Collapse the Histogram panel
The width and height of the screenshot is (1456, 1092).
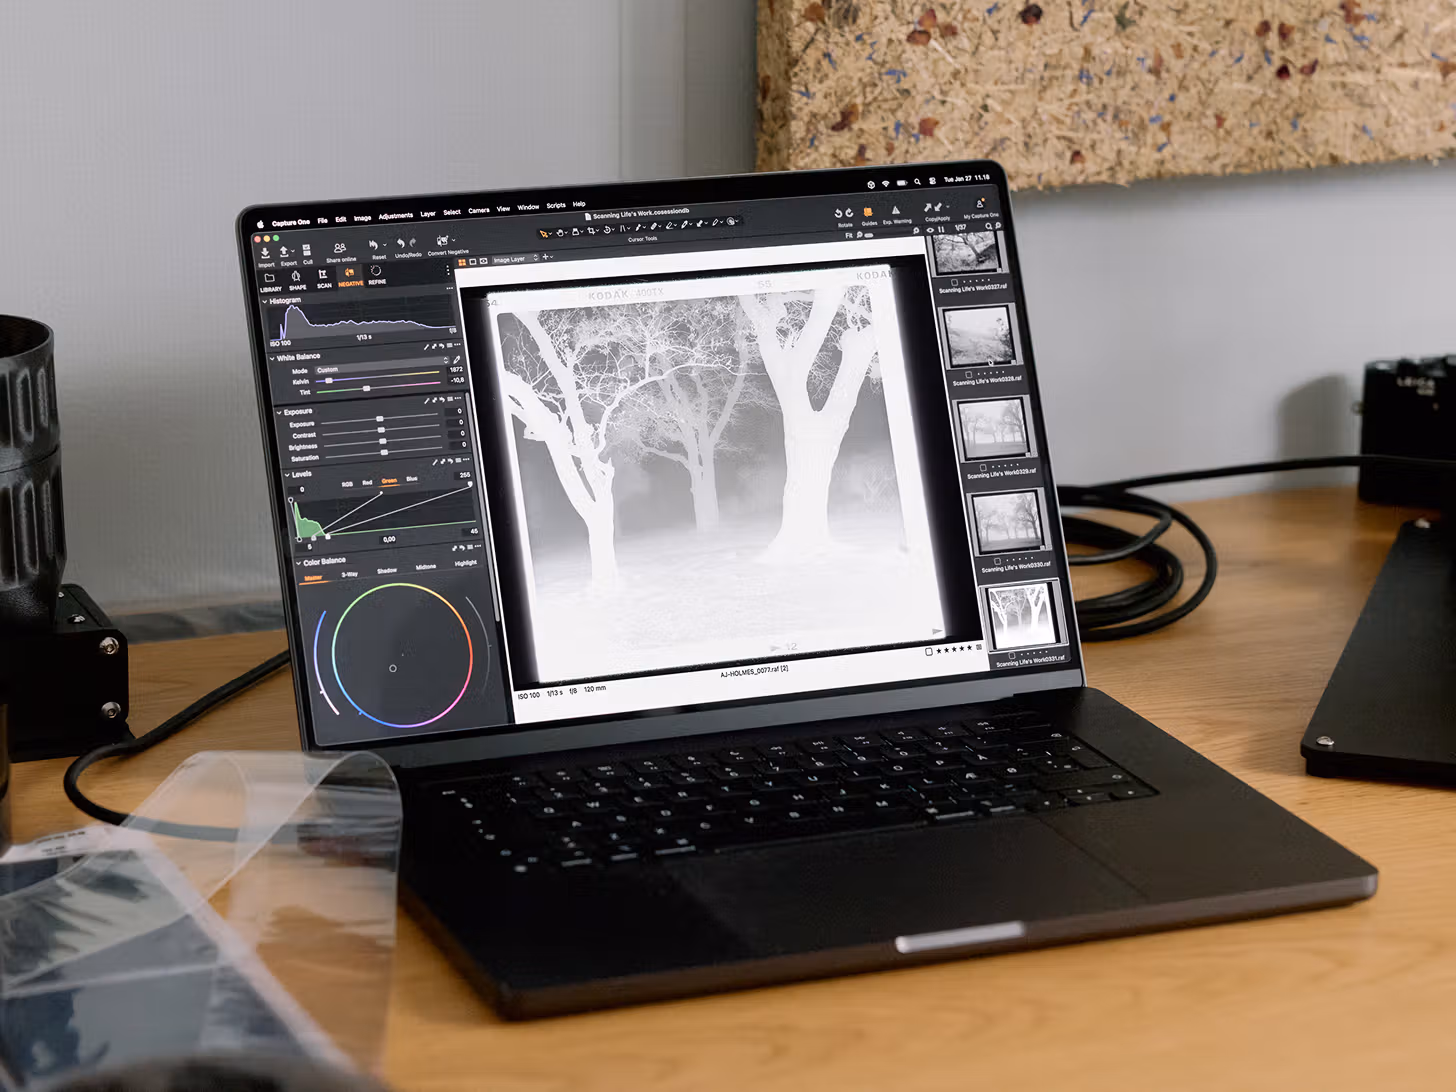[265, 301]
